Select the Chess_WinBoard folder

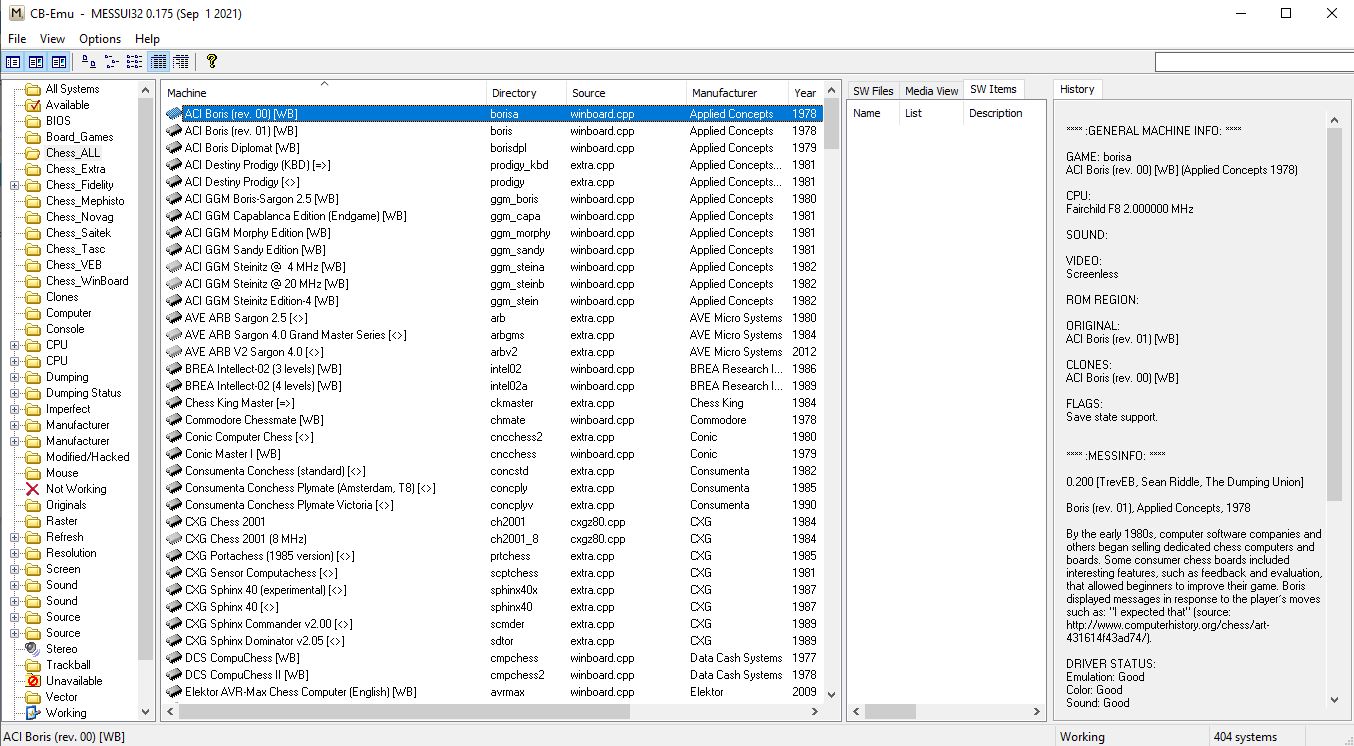point(87,281)
